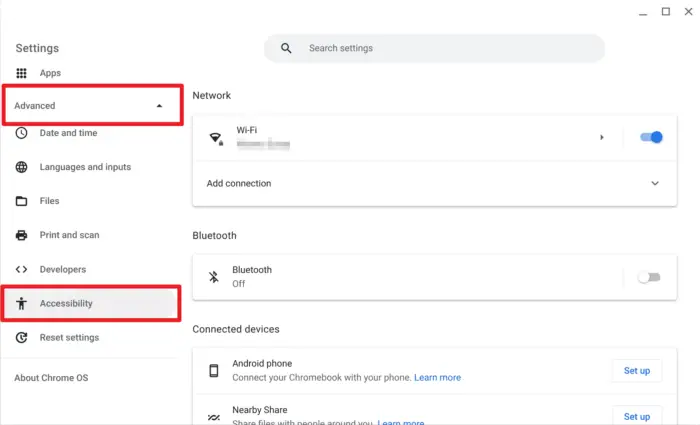This screenshot has height=425, width=700.
Task: Click the Android phone device icon
Action: [214, 371]
